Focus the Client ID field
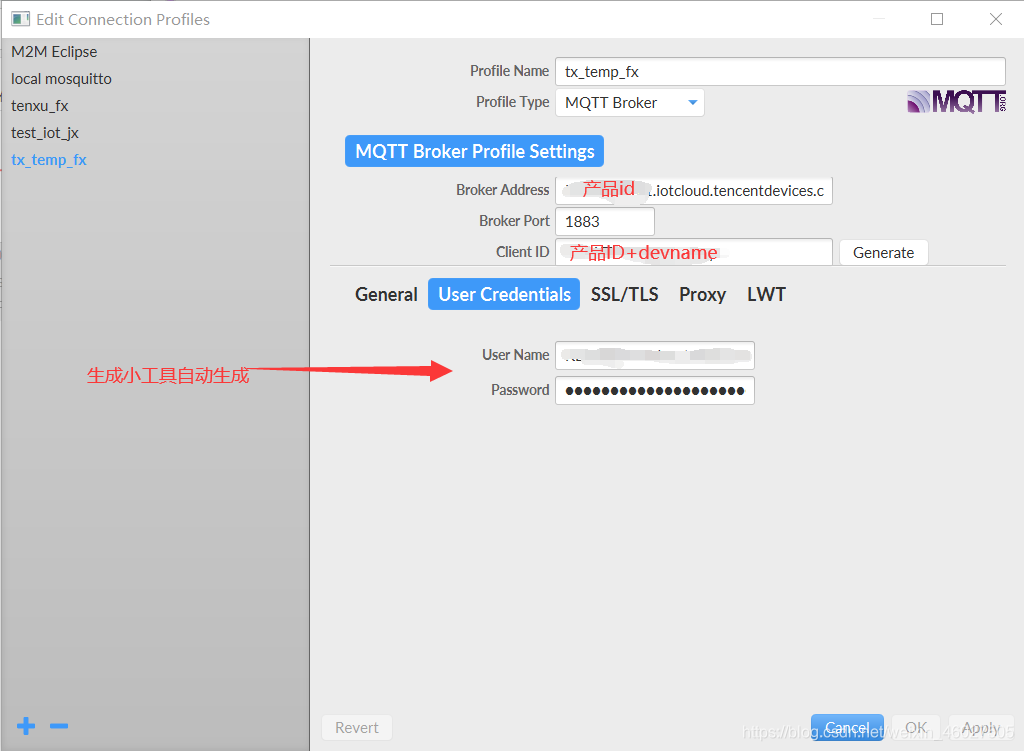Viewport: 1024px width, 751px height. [x=694, y=252]
